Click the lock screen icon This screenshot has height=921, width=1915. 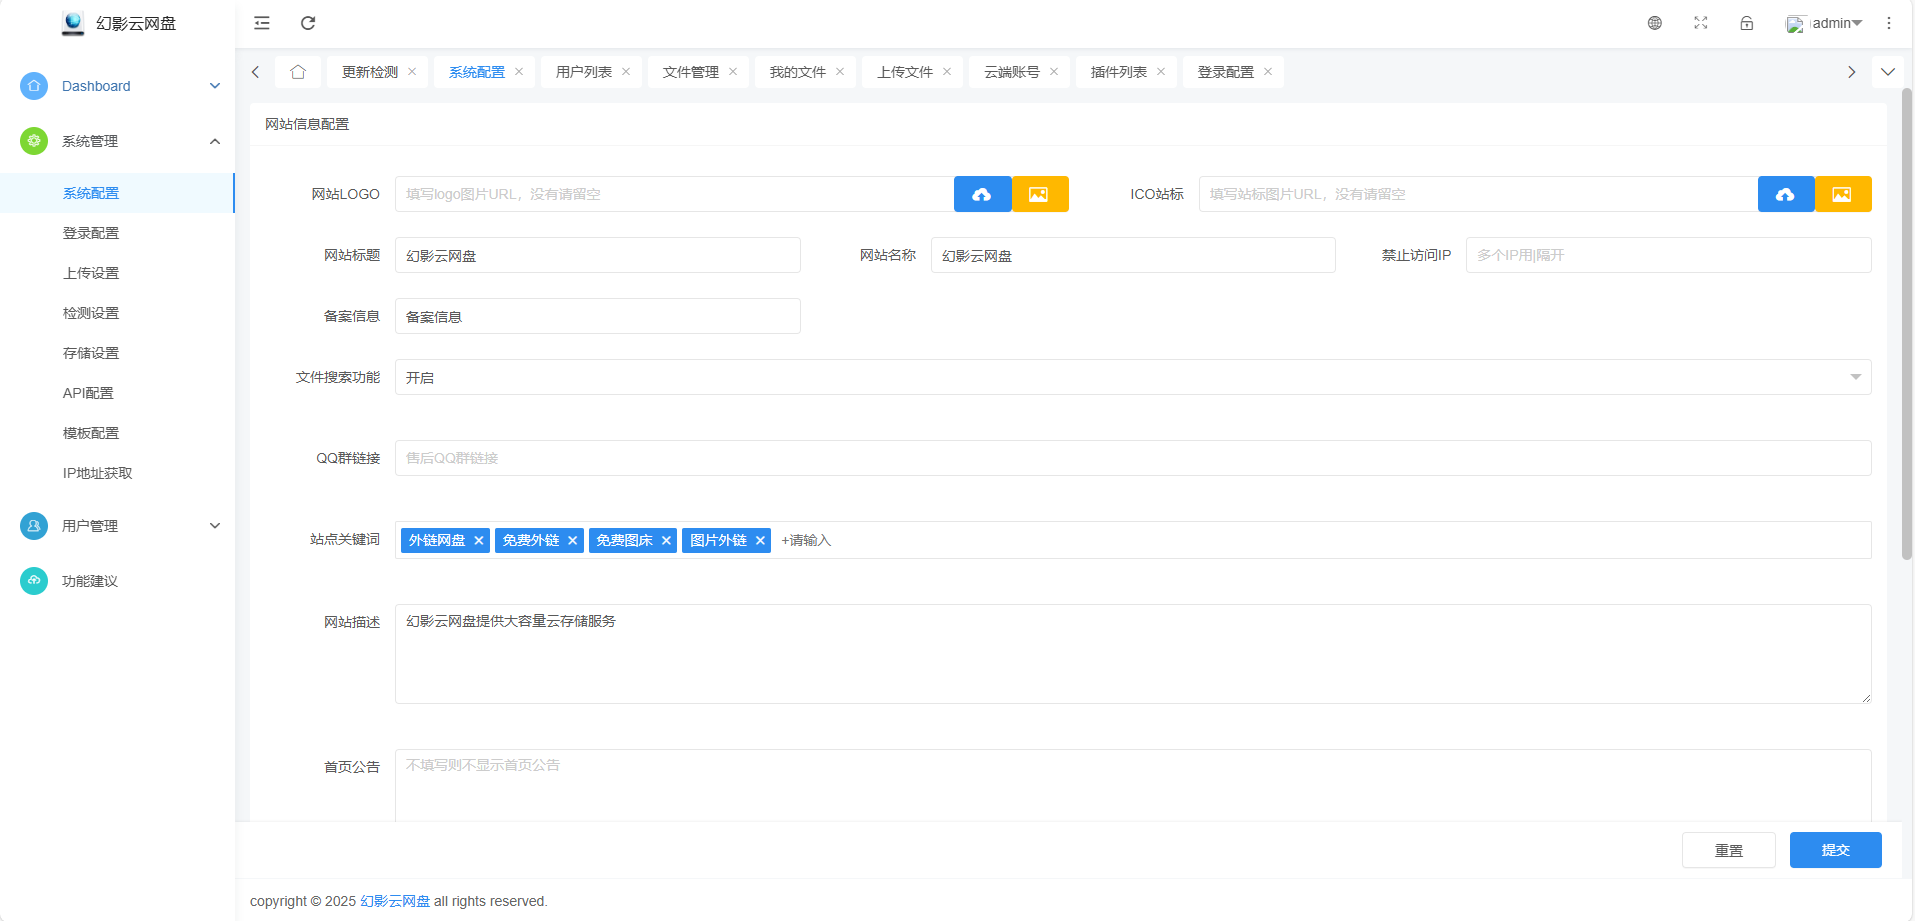[1747, 23]
